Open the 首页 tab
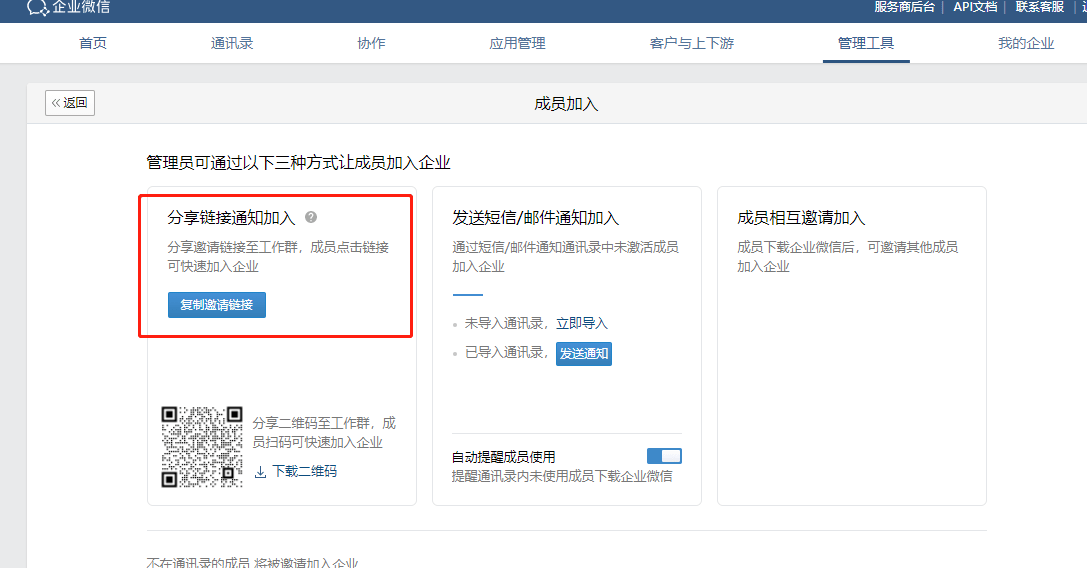Screen dimensions: 1087x568 [x=93, y=43]
